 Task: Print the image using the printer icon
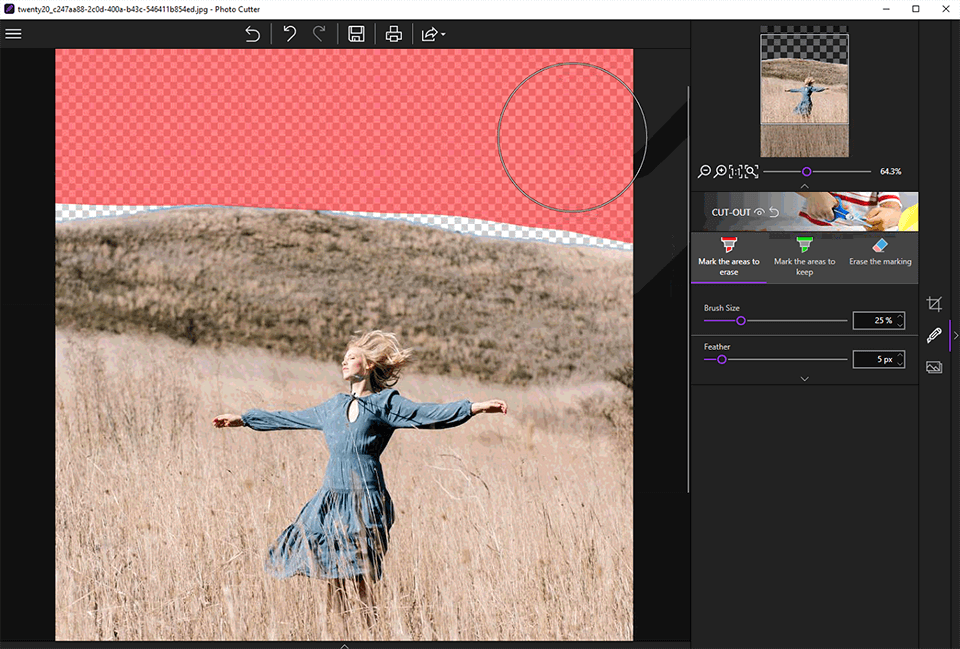(394, 34)
